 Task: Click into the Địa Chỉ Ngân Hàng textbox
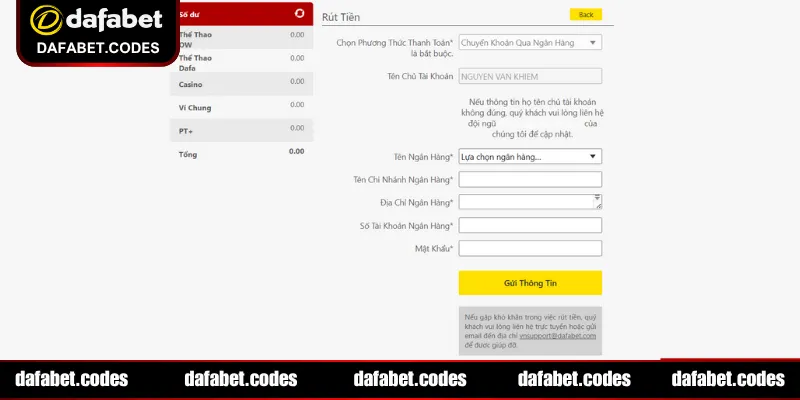tap(527, 202)
